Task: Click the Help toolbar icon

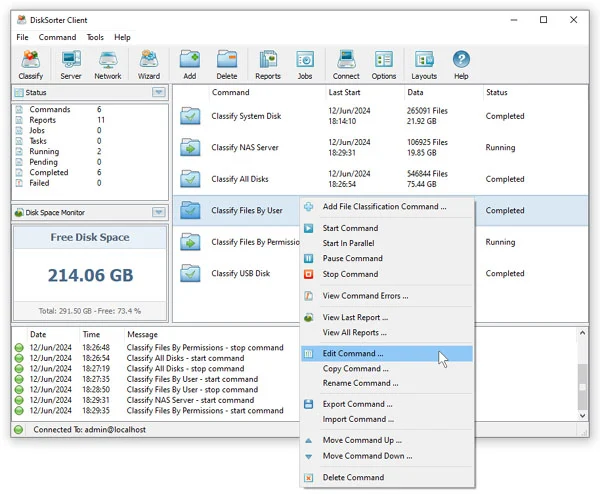Action: point(461,65)
